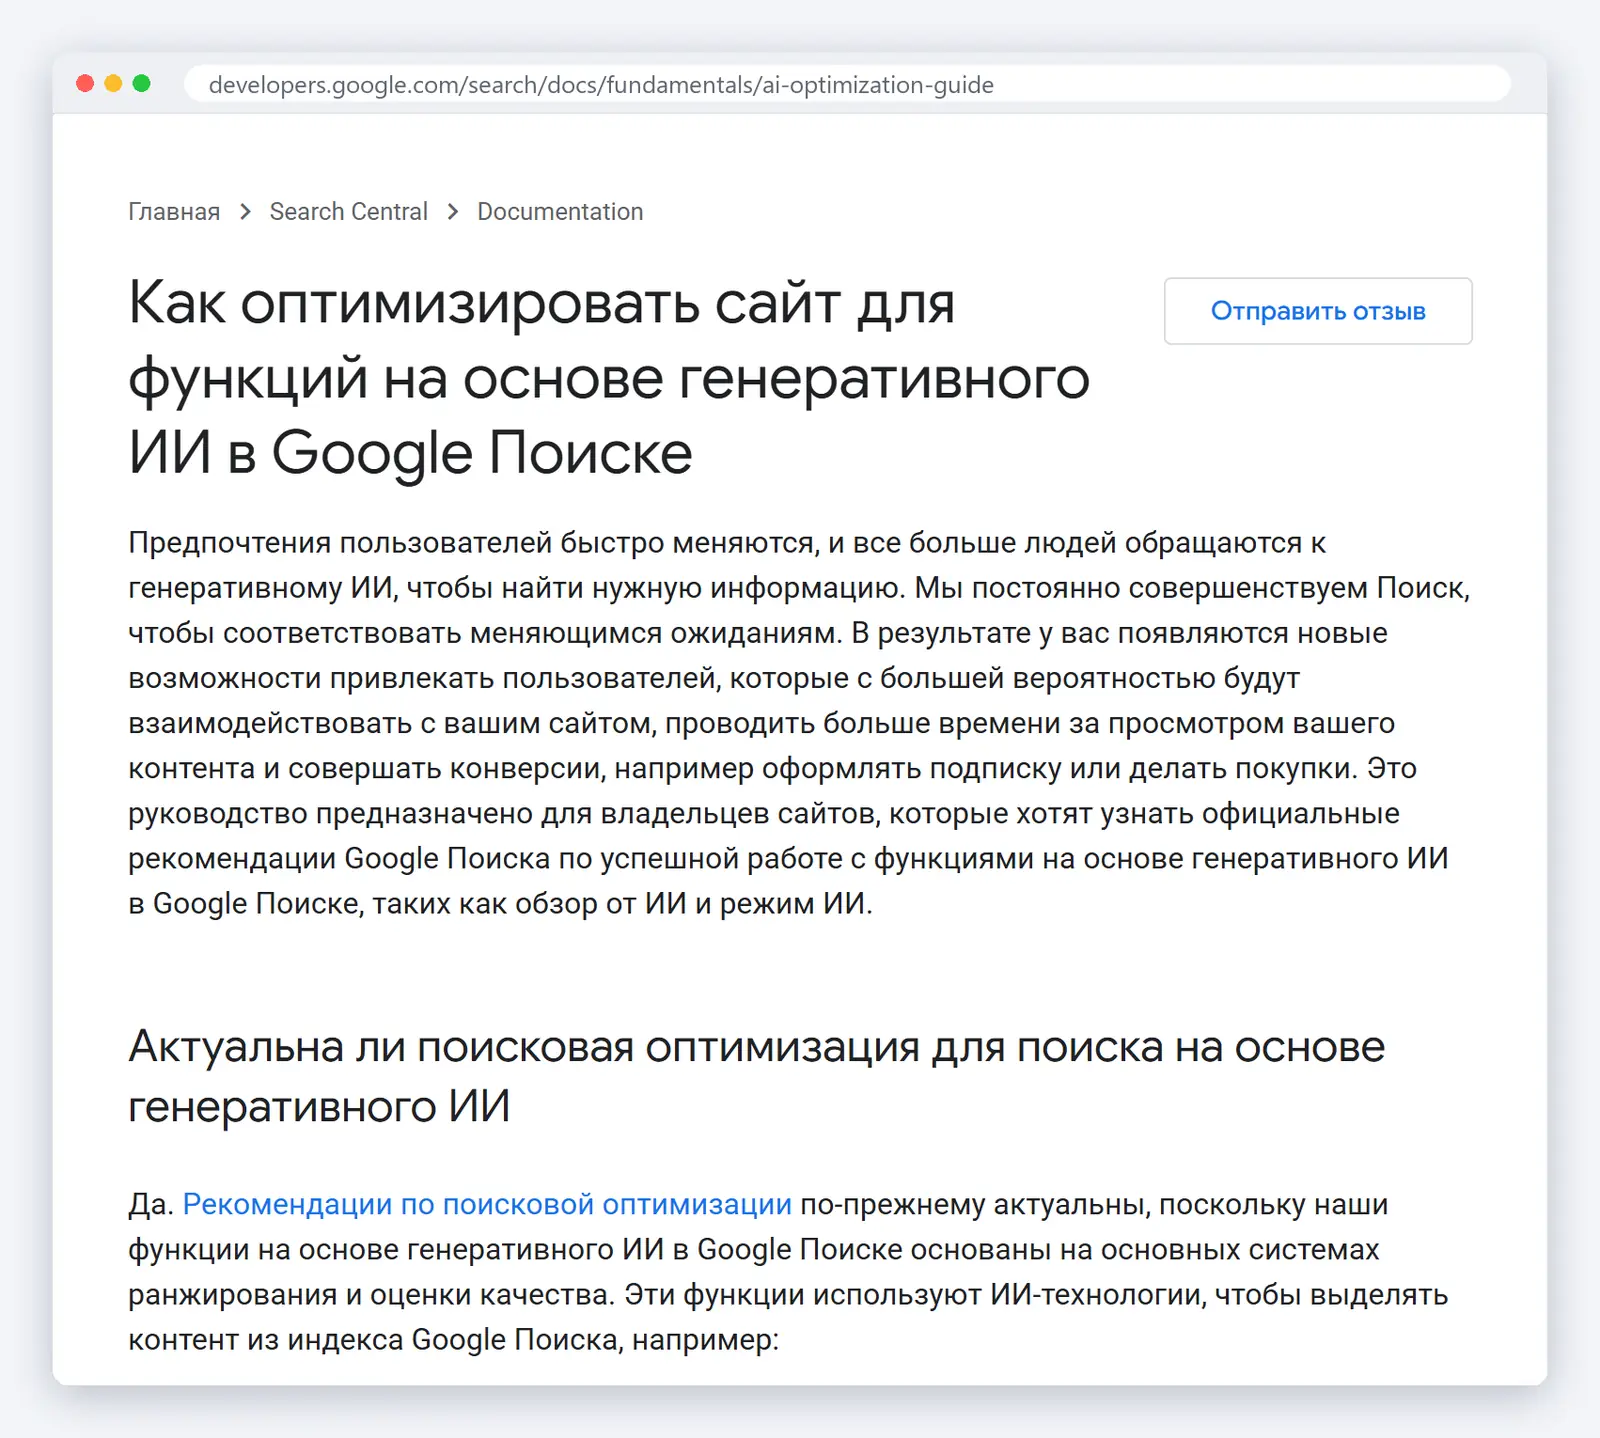Click the red close window dot
Screen dimensions: 1600x1438
pos(85,84)
